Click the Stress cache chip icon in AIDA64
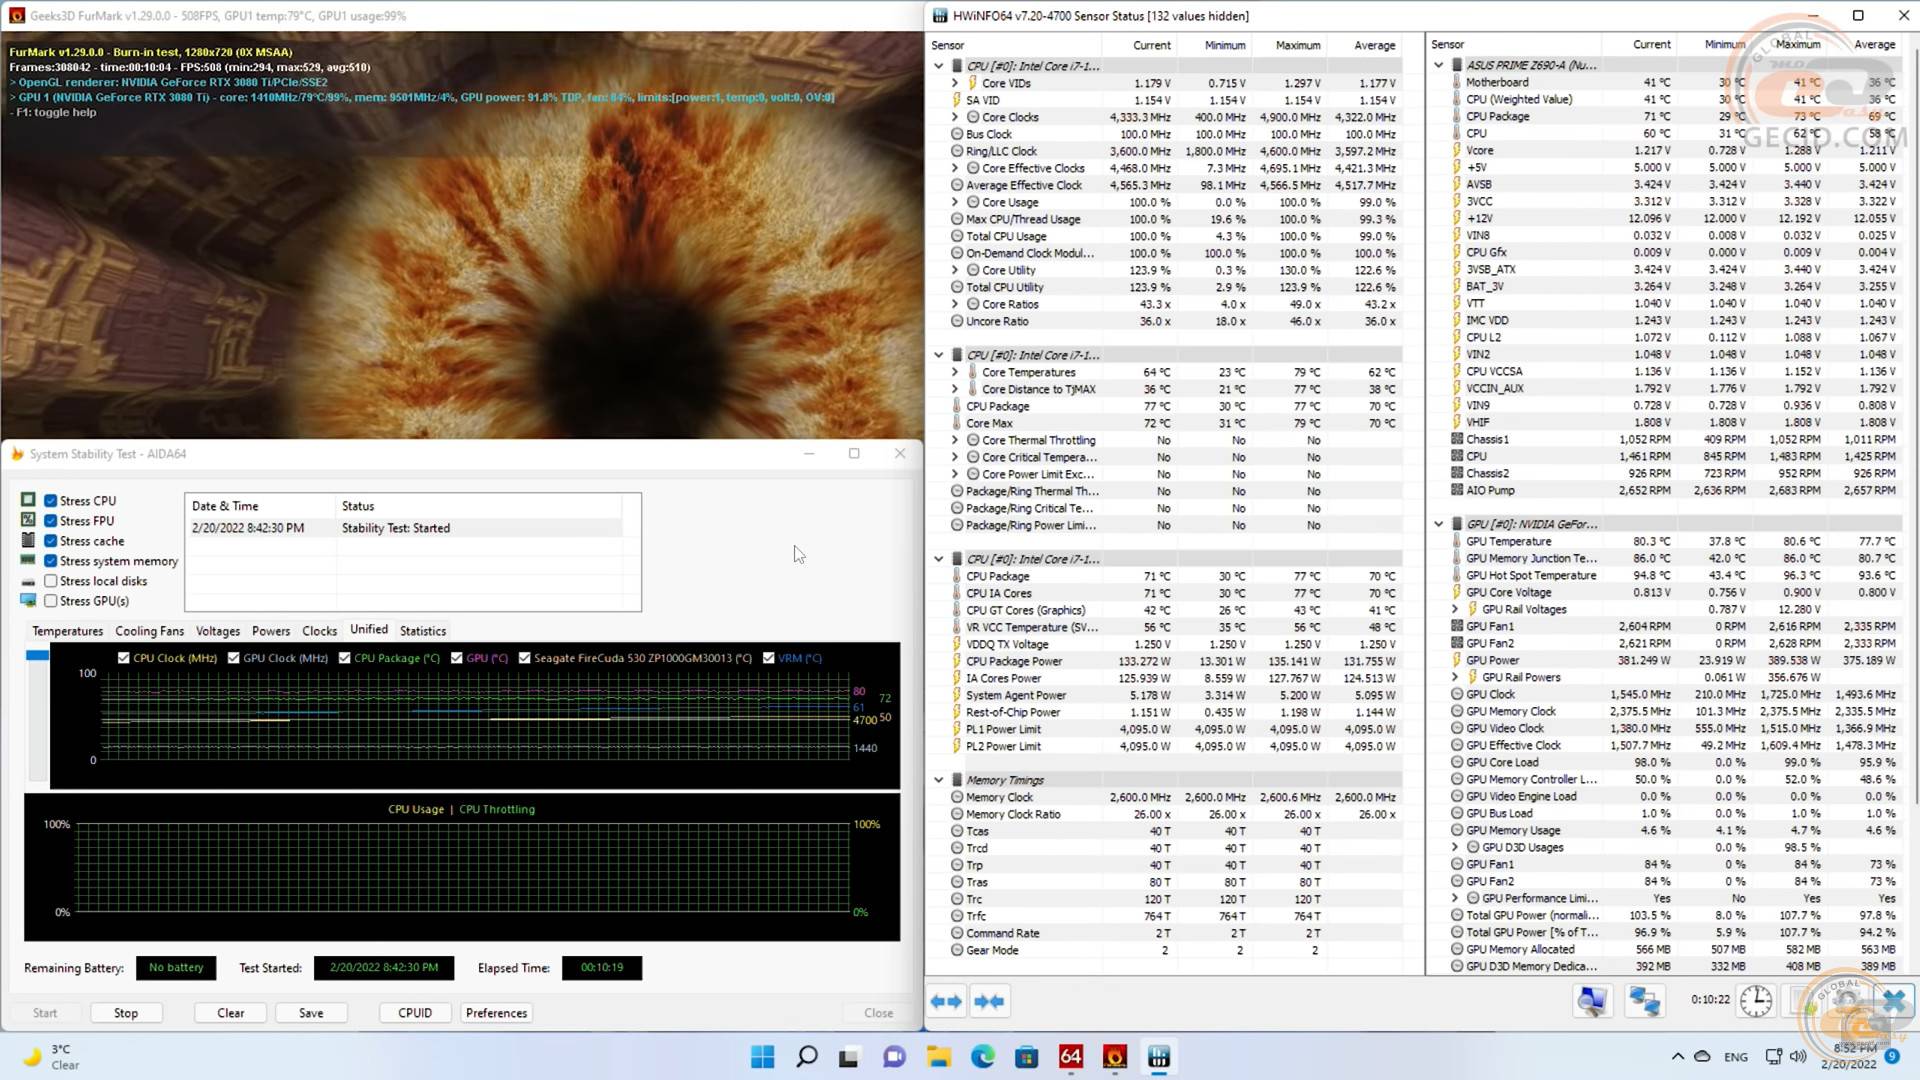The height and width of the screenshot is (1080, 1920). 28,540
